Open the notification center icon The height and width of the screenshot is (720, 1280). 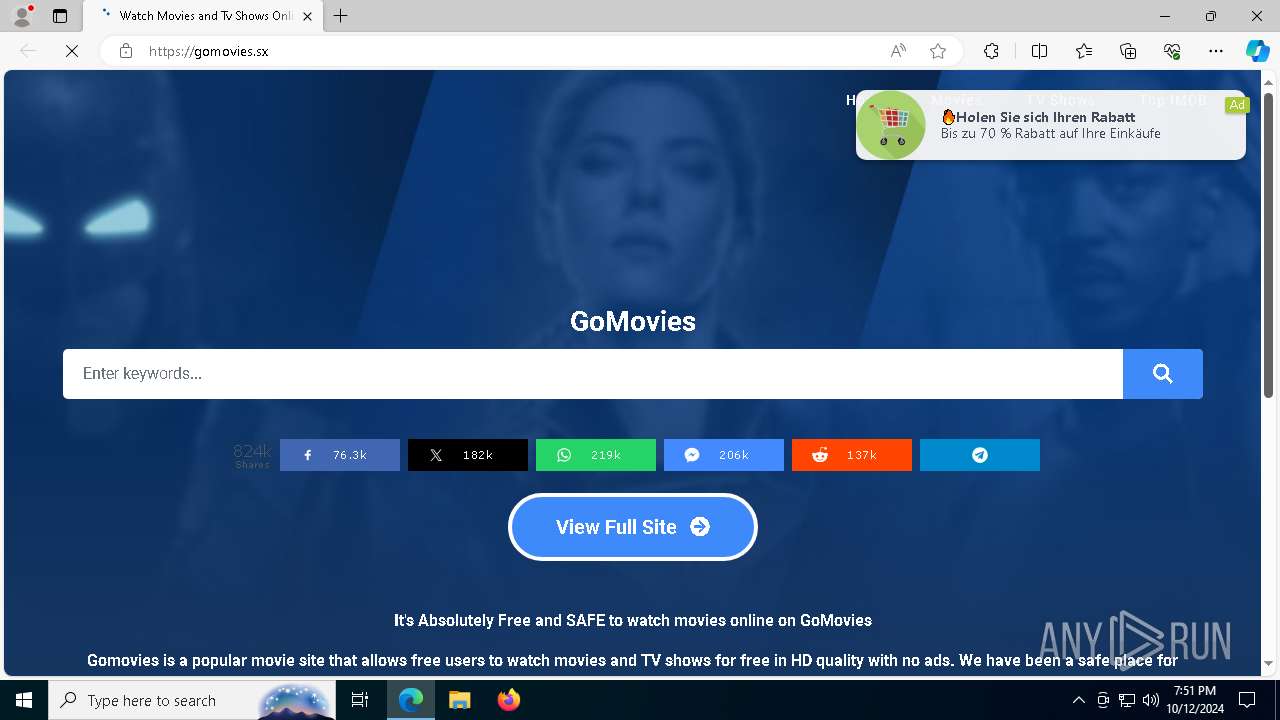(x=1247, y=700)
